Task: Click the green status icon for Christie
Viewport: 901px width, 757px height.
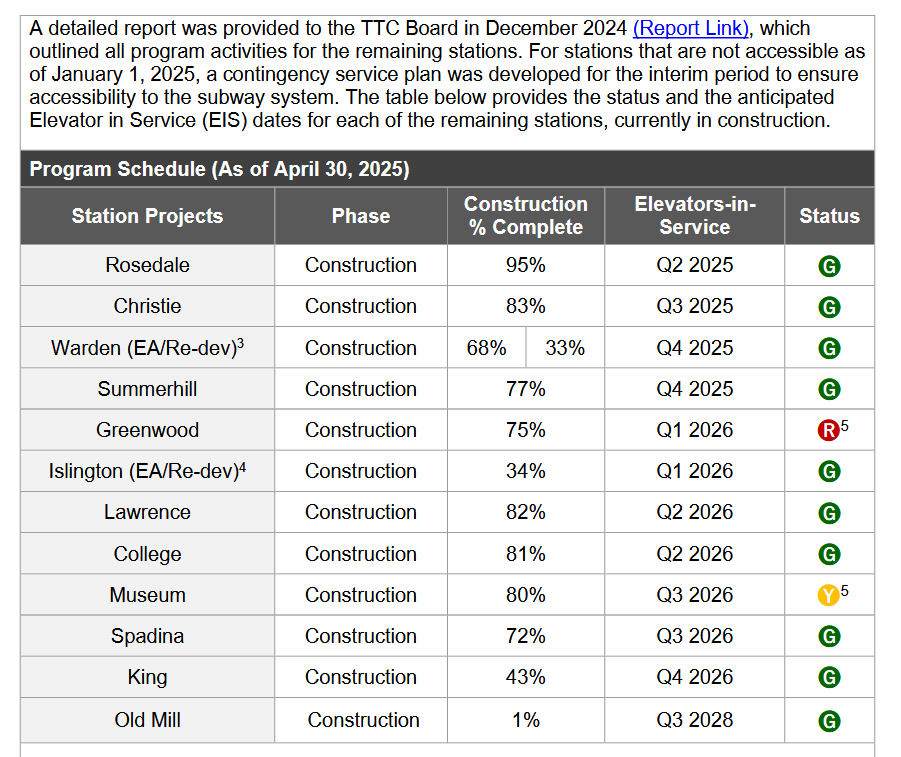Action: pos(829,308)
